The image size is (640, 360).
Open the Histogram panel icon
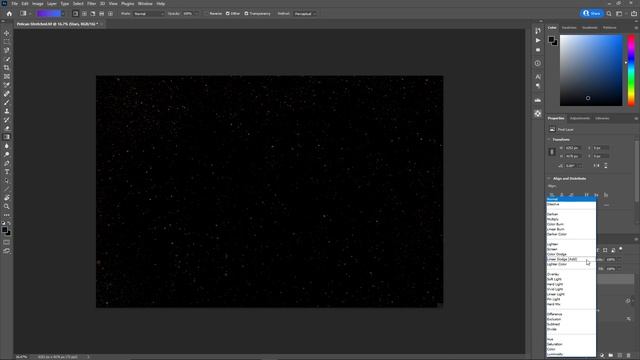(x=538, y=100)
